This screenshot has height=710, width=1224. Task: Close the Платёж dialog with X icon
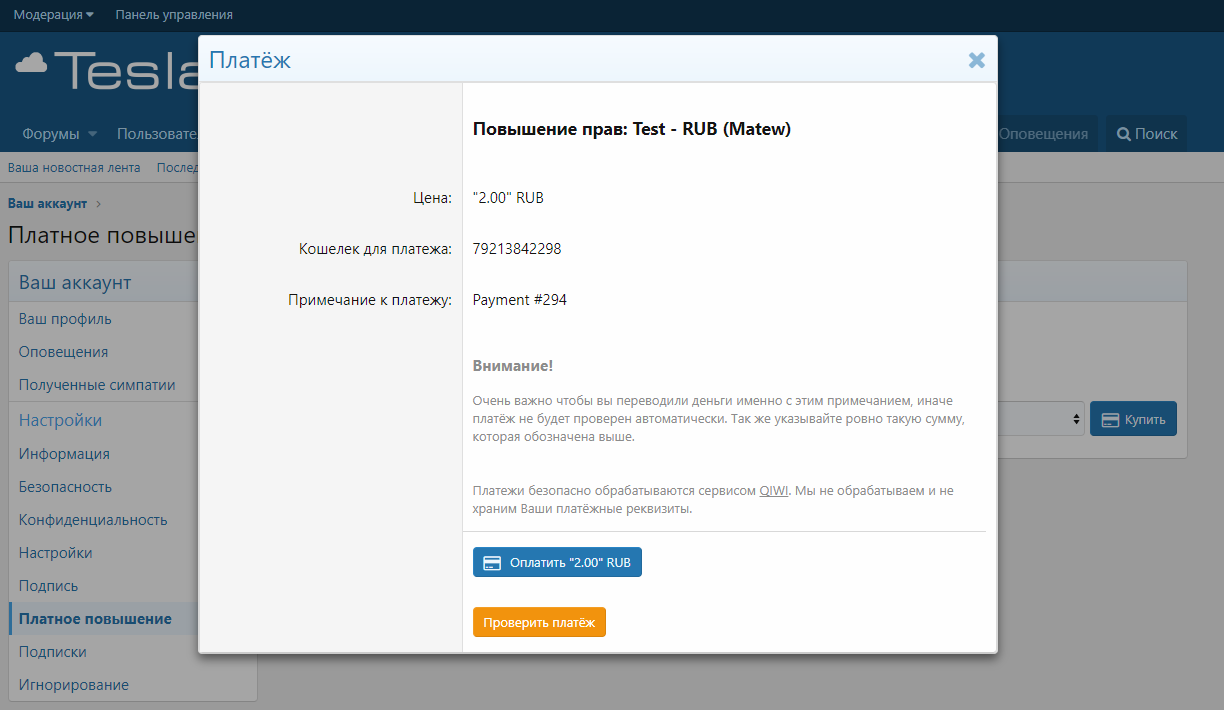976,61
